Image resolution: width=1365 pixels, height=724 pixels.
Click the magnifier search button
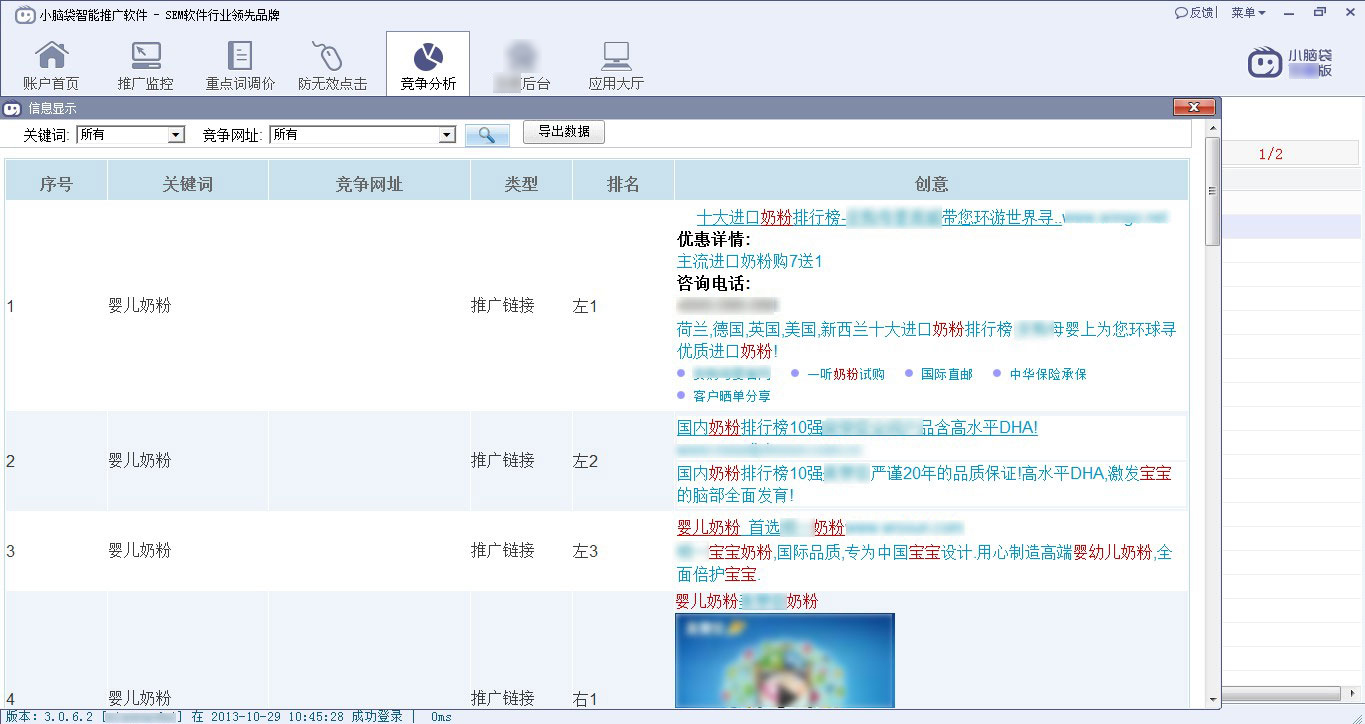tap(487, 134)
